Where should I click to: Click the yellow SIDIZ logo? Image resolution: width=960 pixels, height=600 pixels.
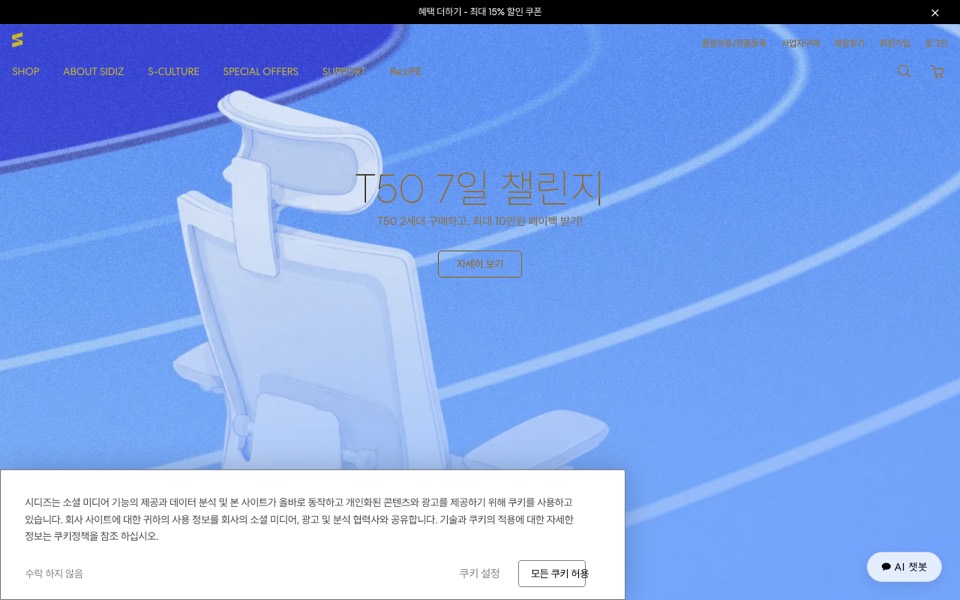click(x=17, y=40)
